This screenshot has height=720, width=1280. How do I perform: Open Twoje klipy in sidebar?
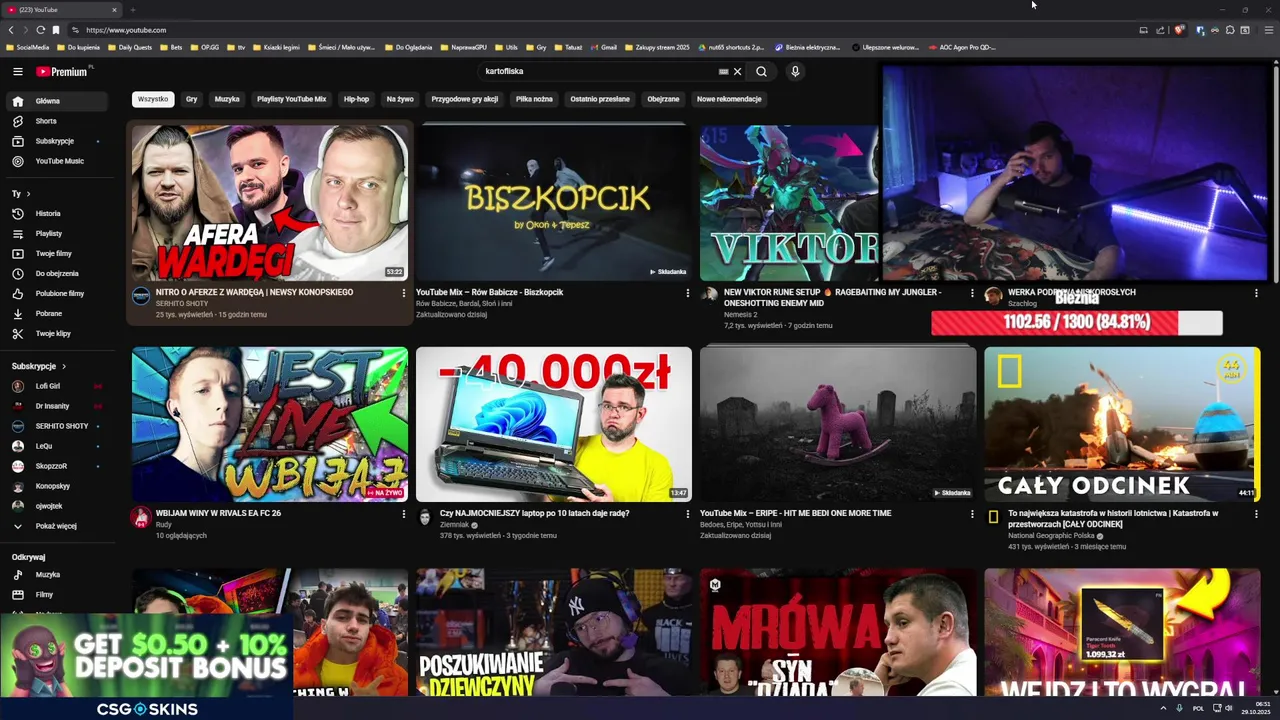(x=53, y=333)
